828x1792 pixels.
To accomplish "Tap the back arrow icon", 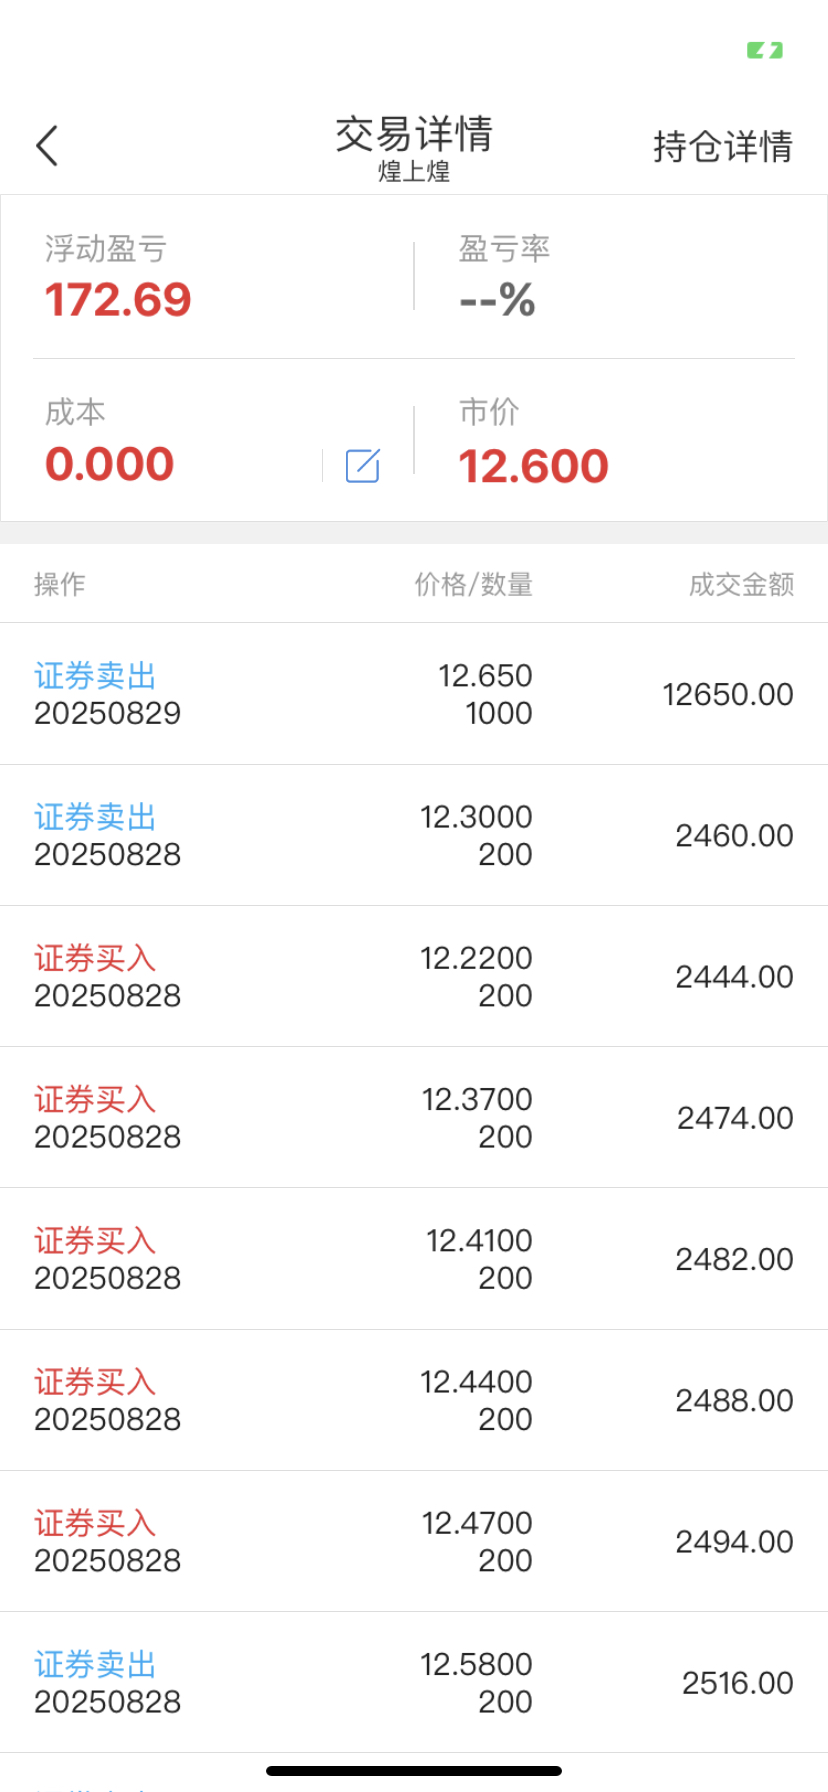I will (x=47, y=146).
